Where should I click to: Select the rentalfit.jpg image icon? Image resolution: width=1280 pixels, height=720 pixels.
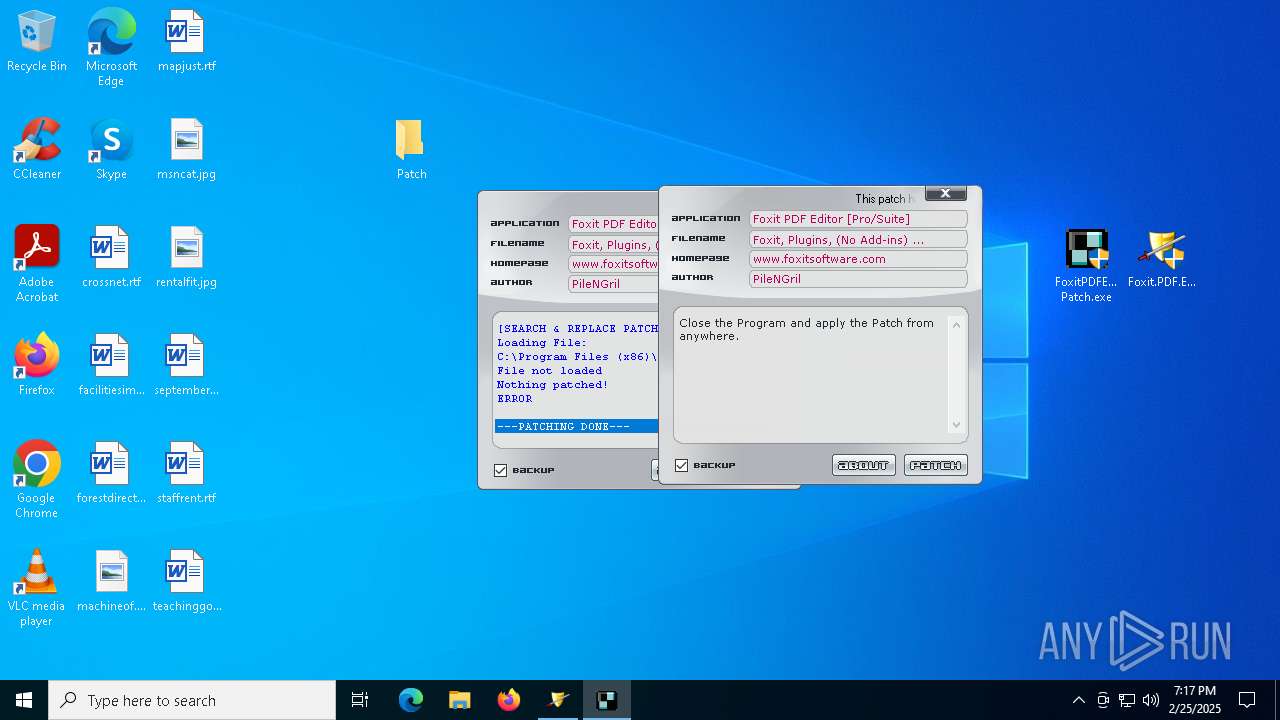point(186,257)
